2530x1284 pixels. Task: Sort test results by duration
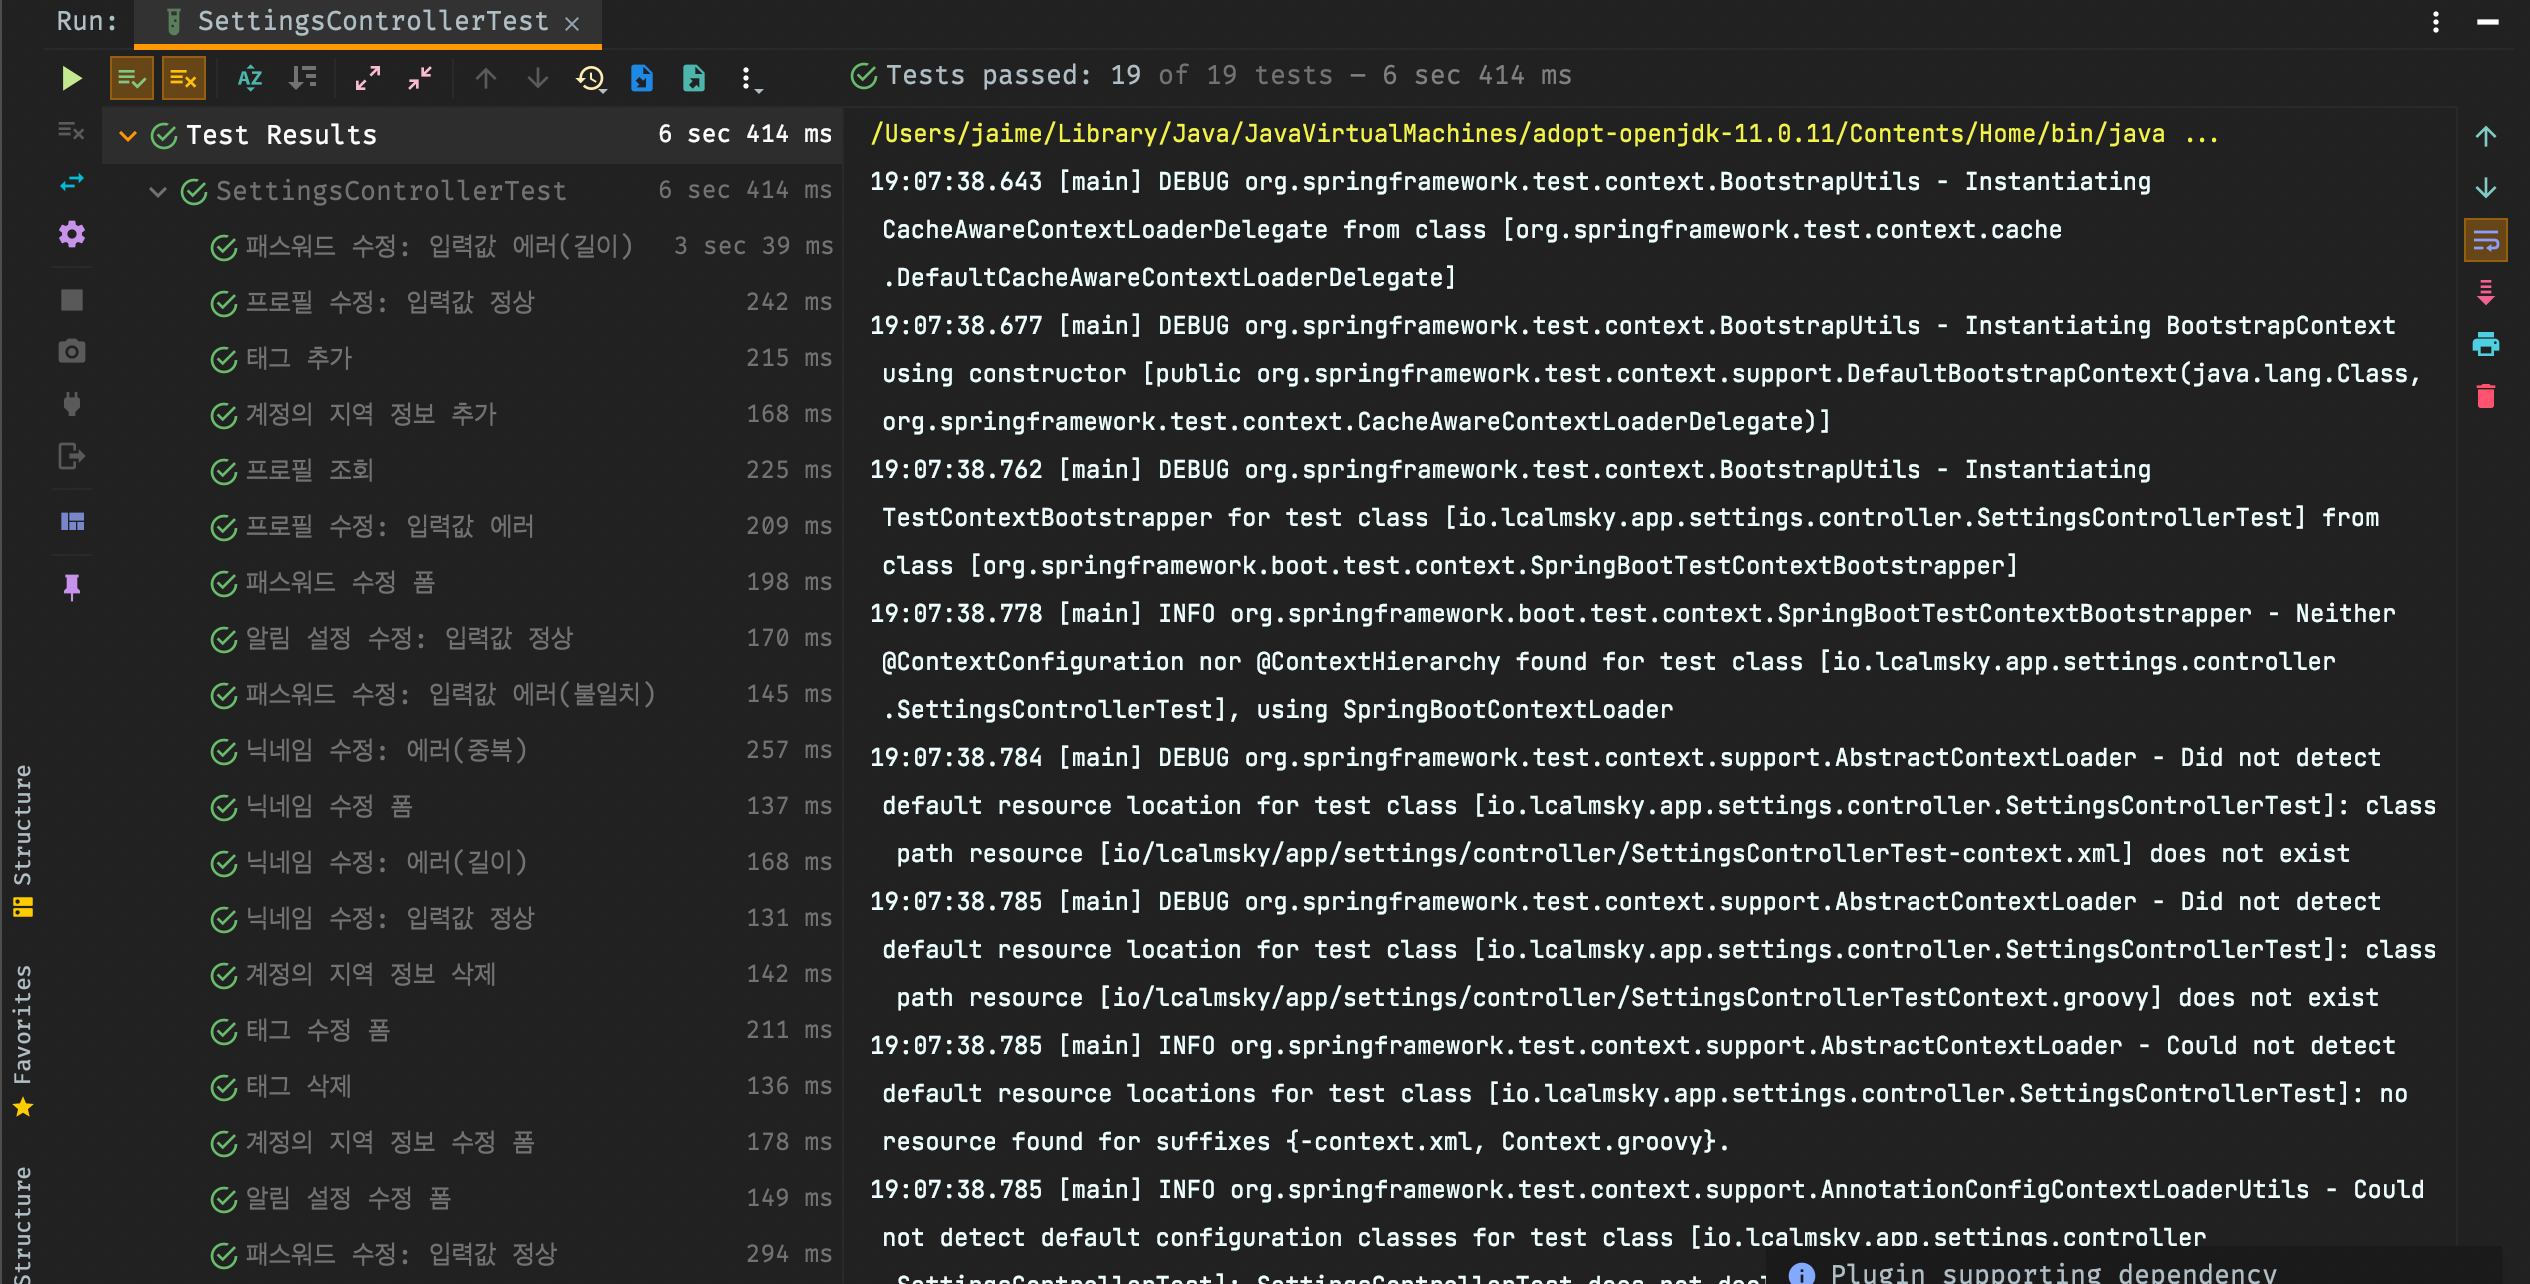point(302,78)
